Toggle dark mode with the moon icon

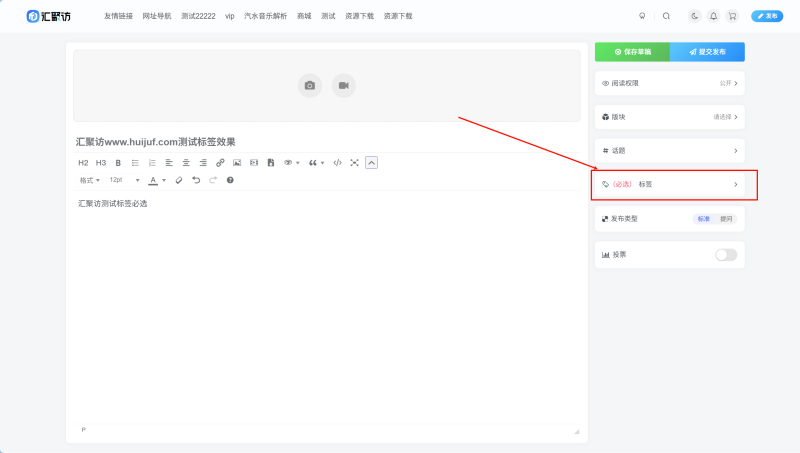click(695, 16)
